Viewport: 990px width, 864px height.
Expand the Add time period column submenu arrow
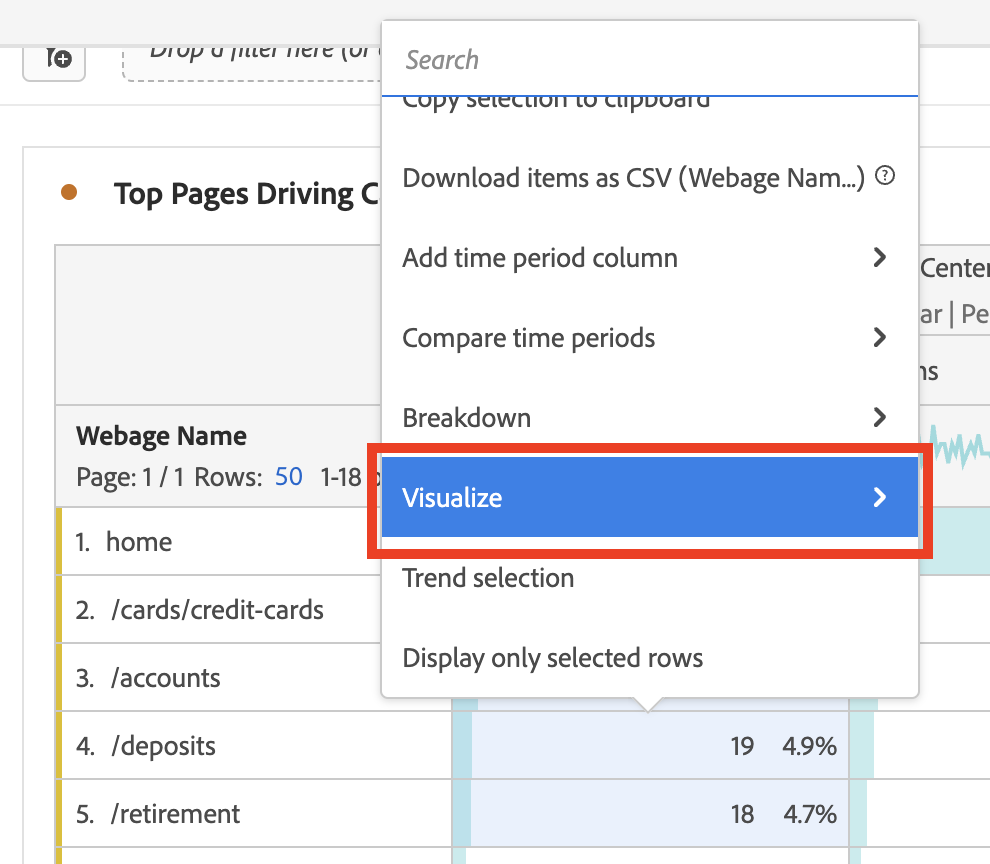(x=880, y=257)
